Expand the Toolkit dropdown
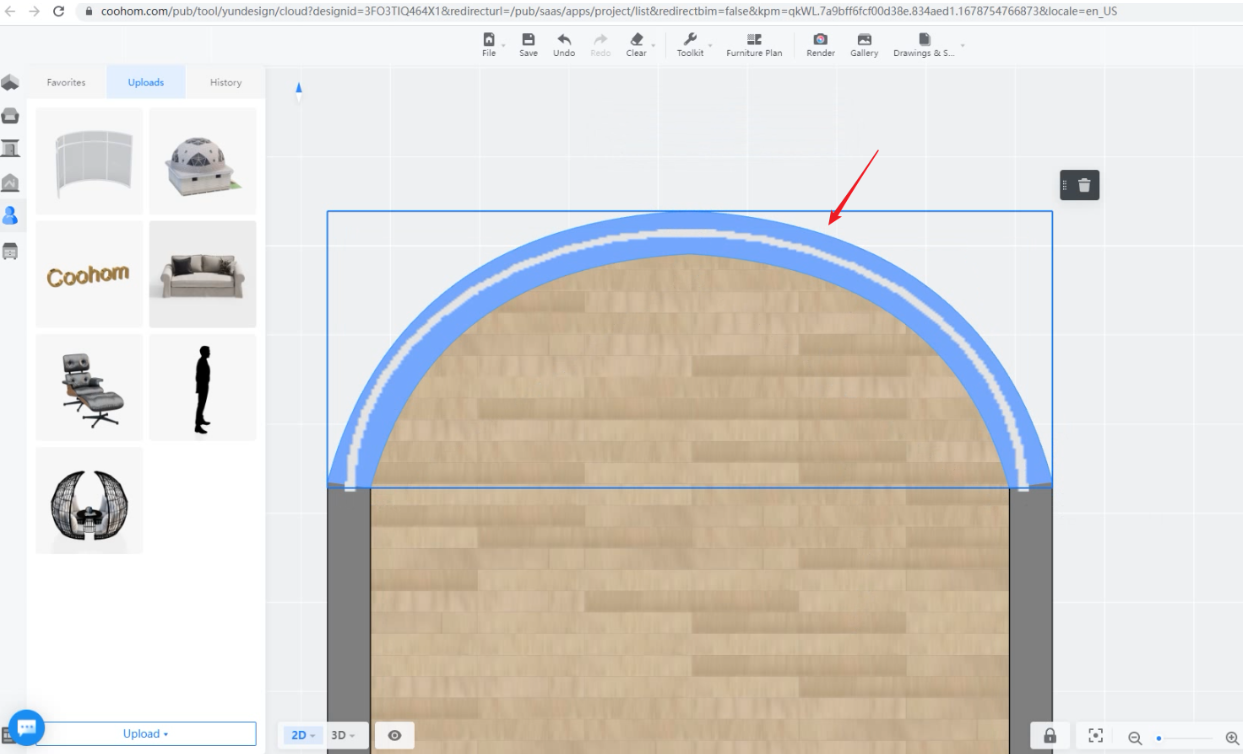 [690, 45]
